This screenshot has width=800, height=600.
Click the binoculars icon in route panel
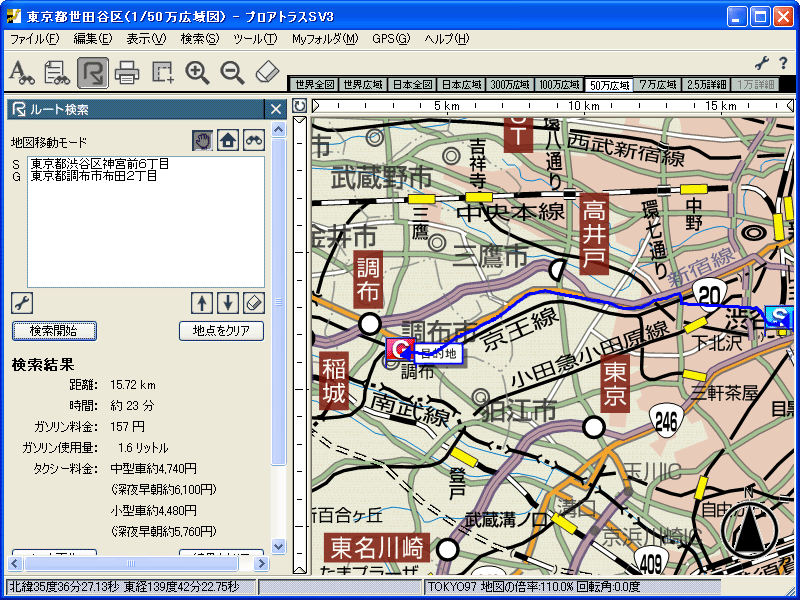(x=254, y=140)
